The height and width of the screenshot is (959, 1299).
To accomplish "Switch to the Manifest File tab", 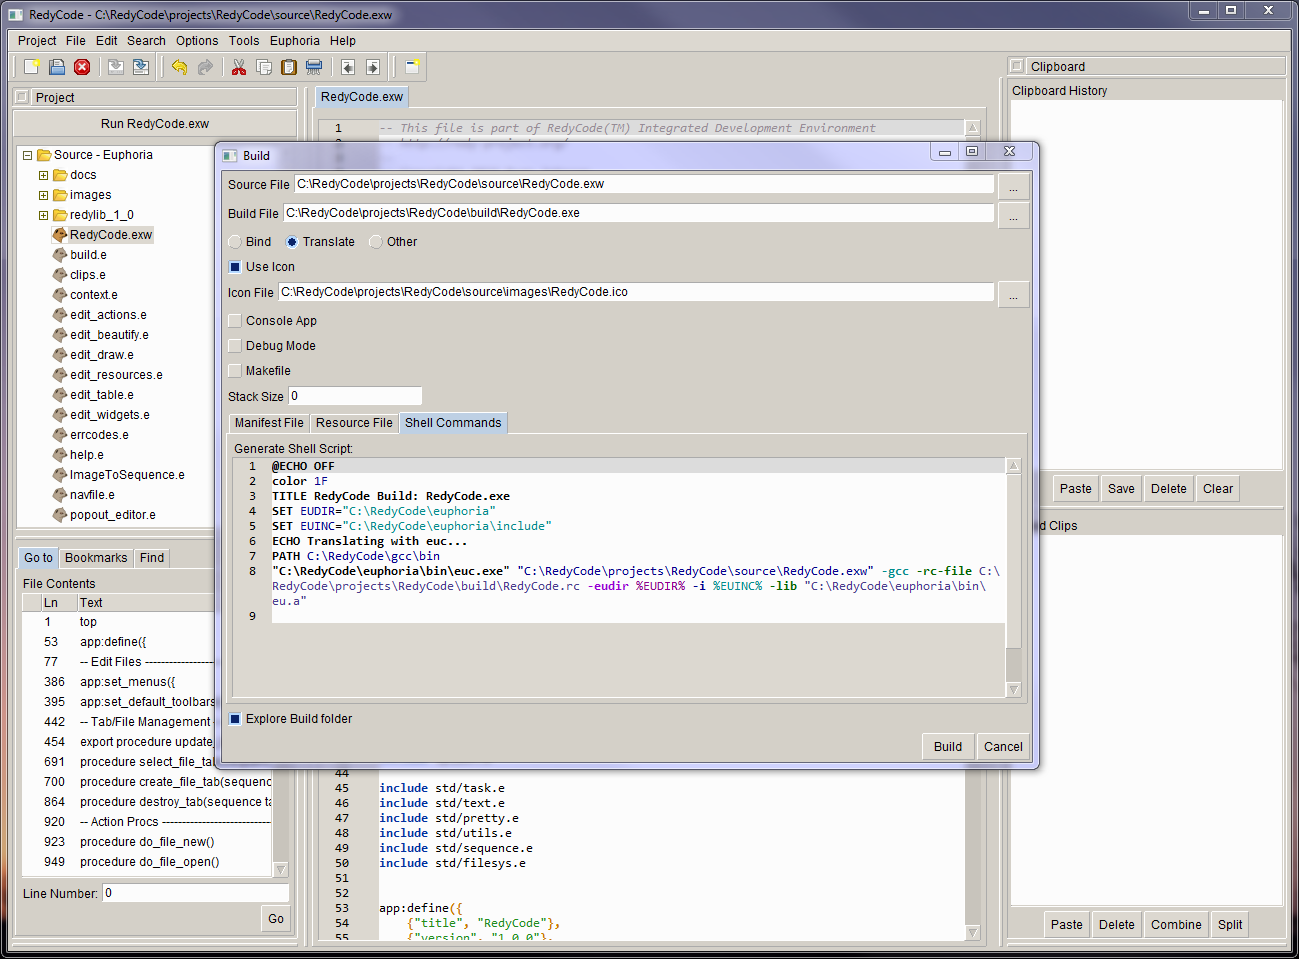I will point(269,423).
